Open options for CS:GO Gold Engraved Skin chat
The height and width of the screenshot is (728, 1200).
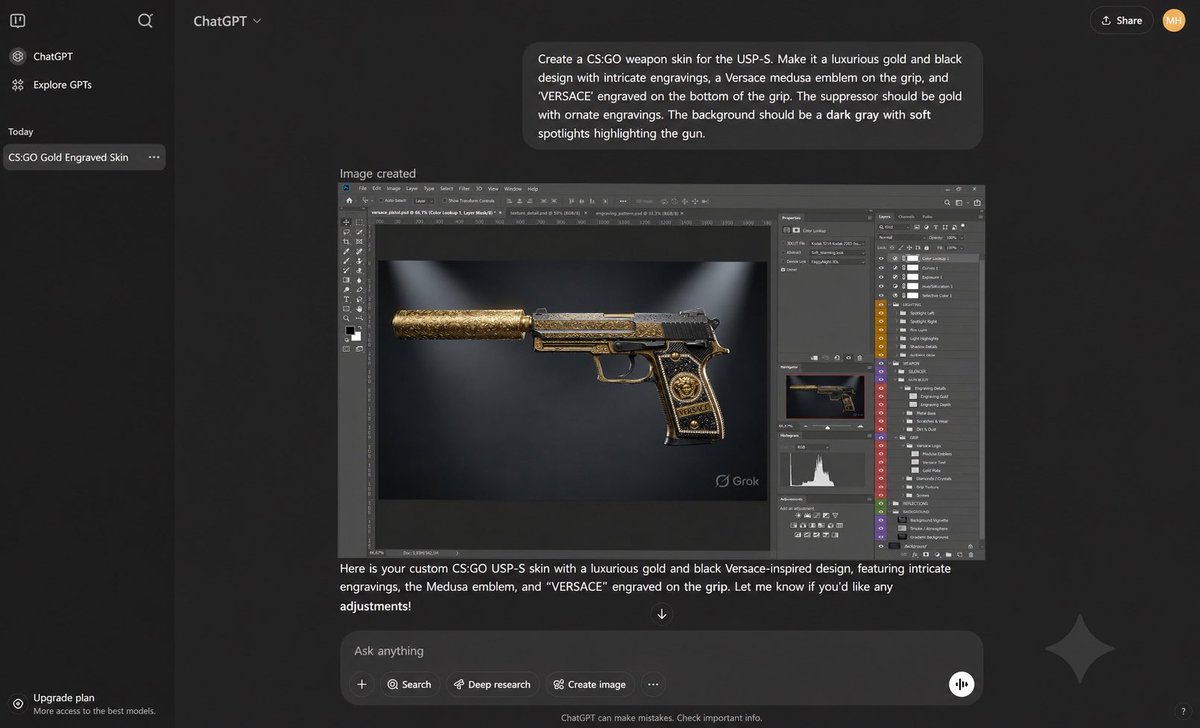pyautogui.click(x=154, y=157)
